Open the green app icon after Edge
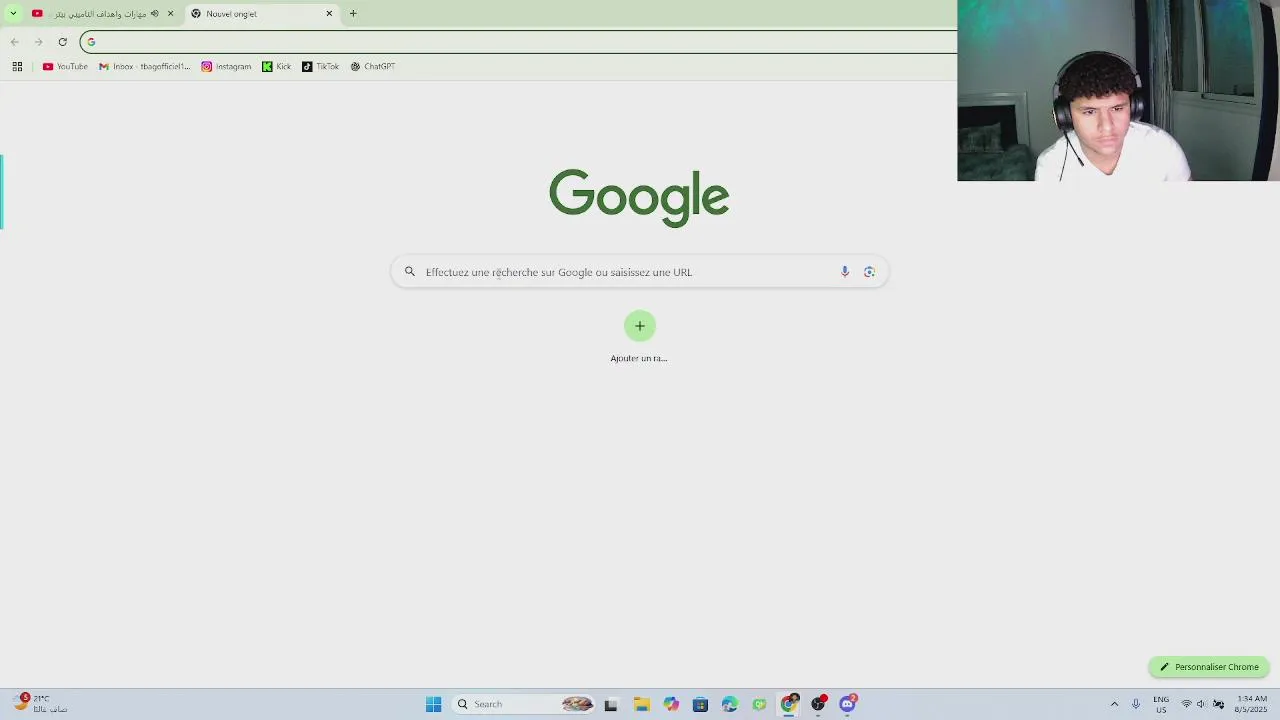 (759, 705)
